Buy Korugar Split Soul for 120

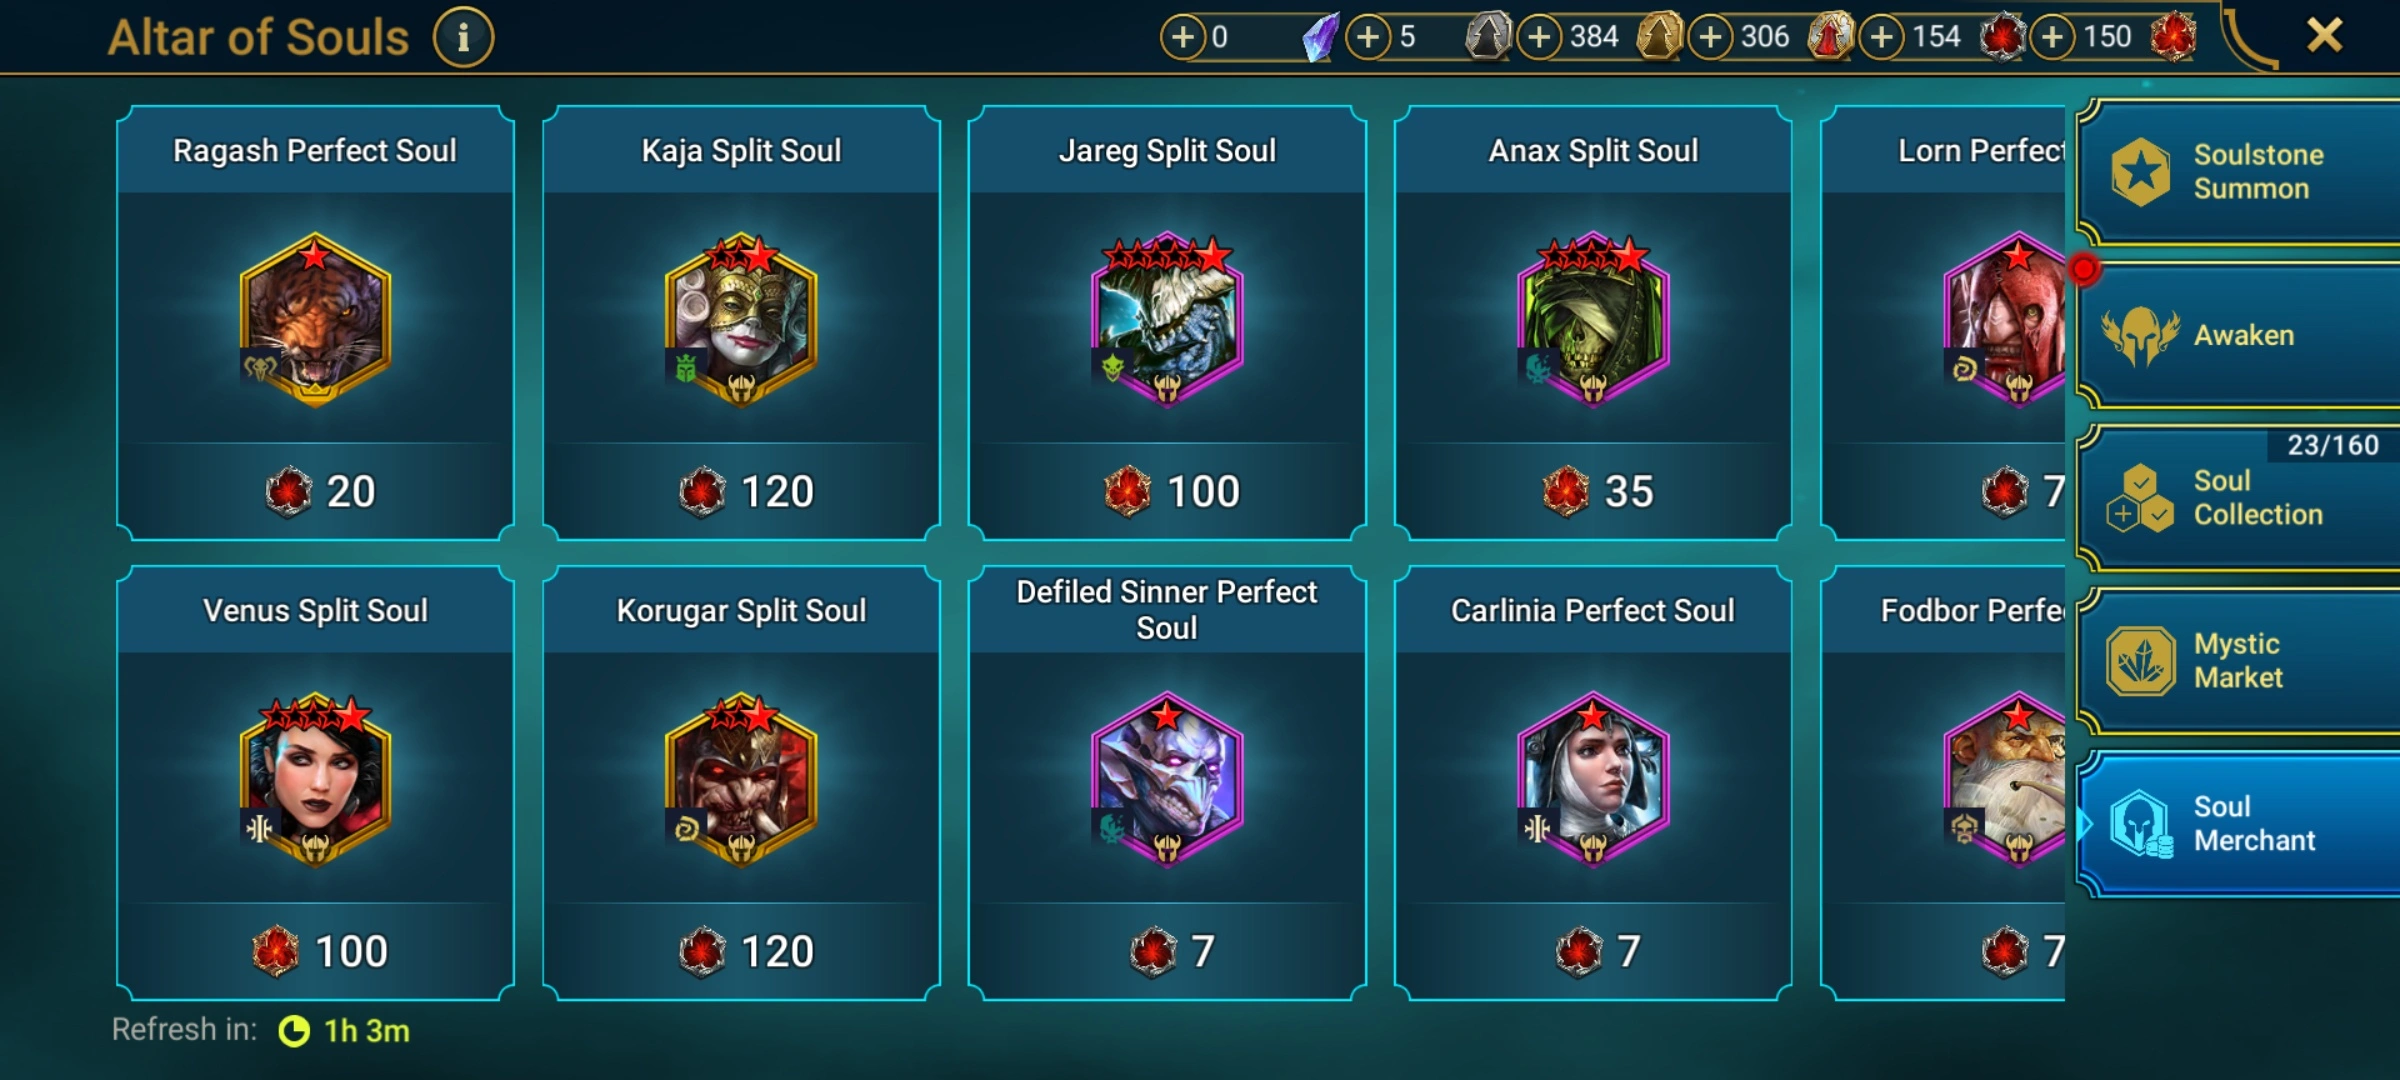(x=741, y=951)
